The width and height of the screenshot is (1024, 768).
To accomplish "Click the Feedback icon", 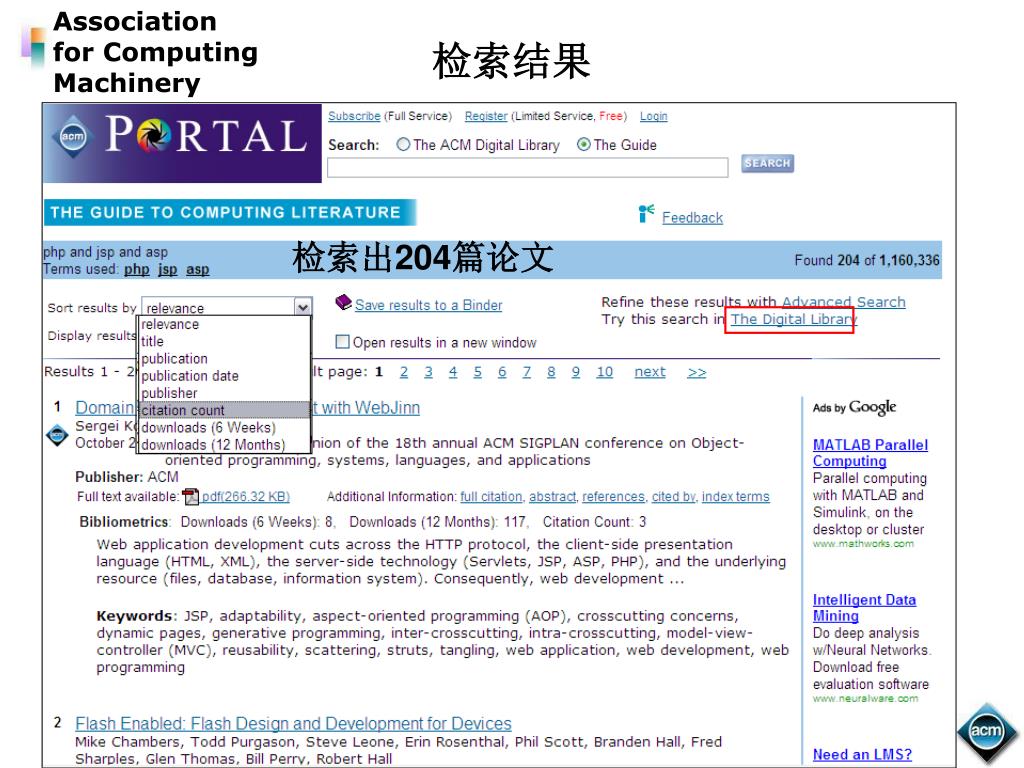I will 646,214.
